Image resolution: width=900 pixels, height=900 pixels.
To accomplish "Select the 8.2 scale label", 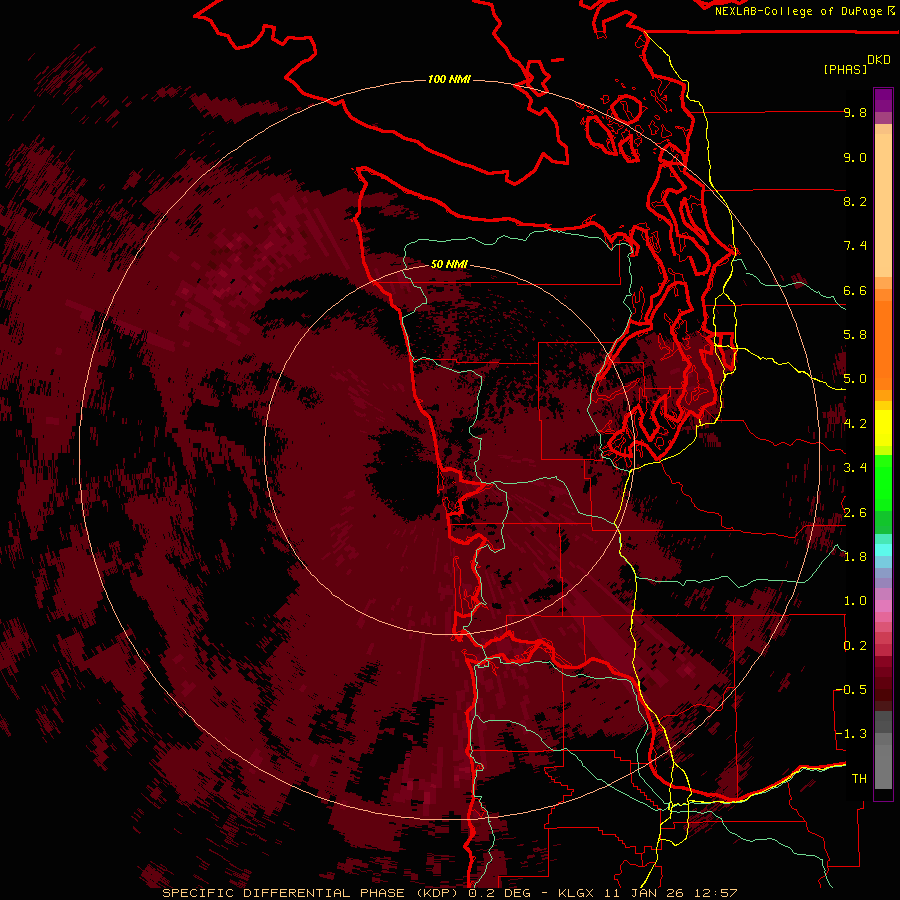I will (x=855, y=201).
